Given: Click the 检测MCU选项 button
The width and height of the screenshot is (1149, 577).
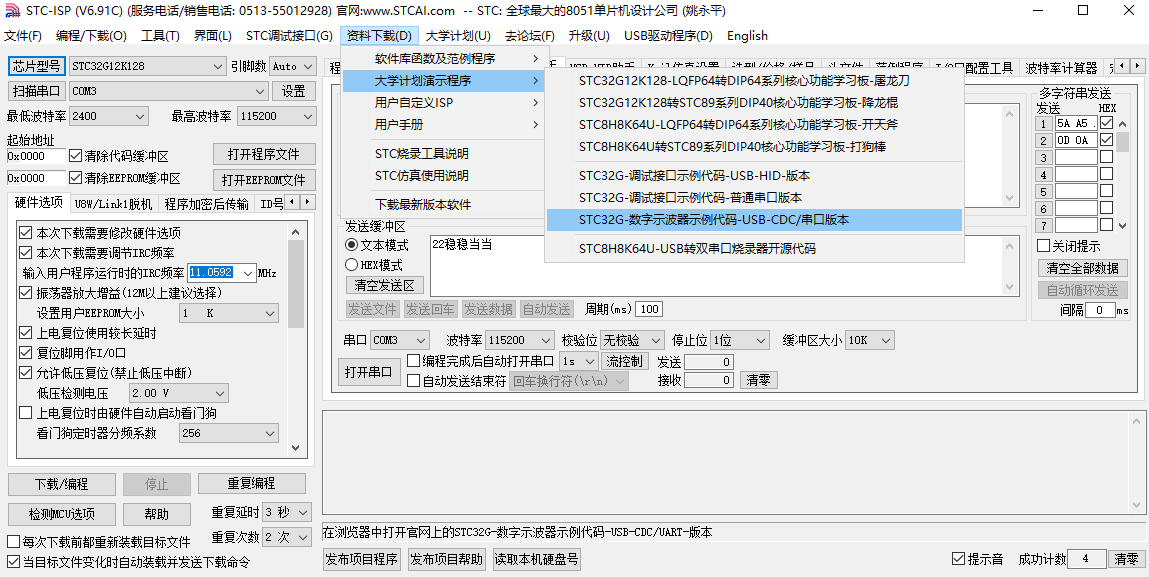Looking at the screenshot, I should coord(62,514).
